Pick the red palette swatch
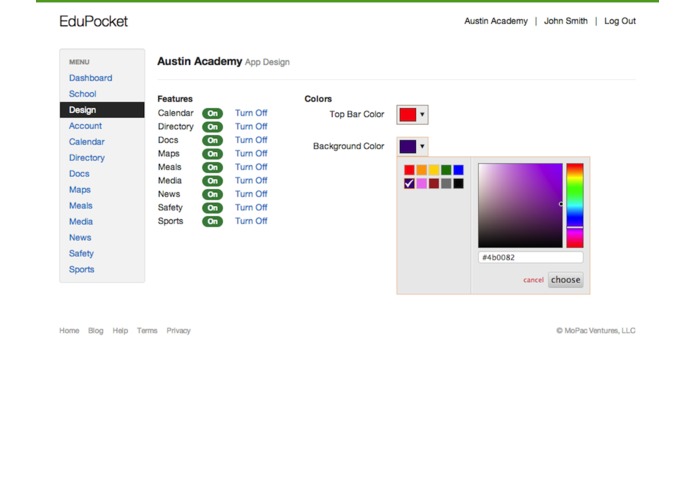This screenshot has height=494, width=695. [409, 170]
